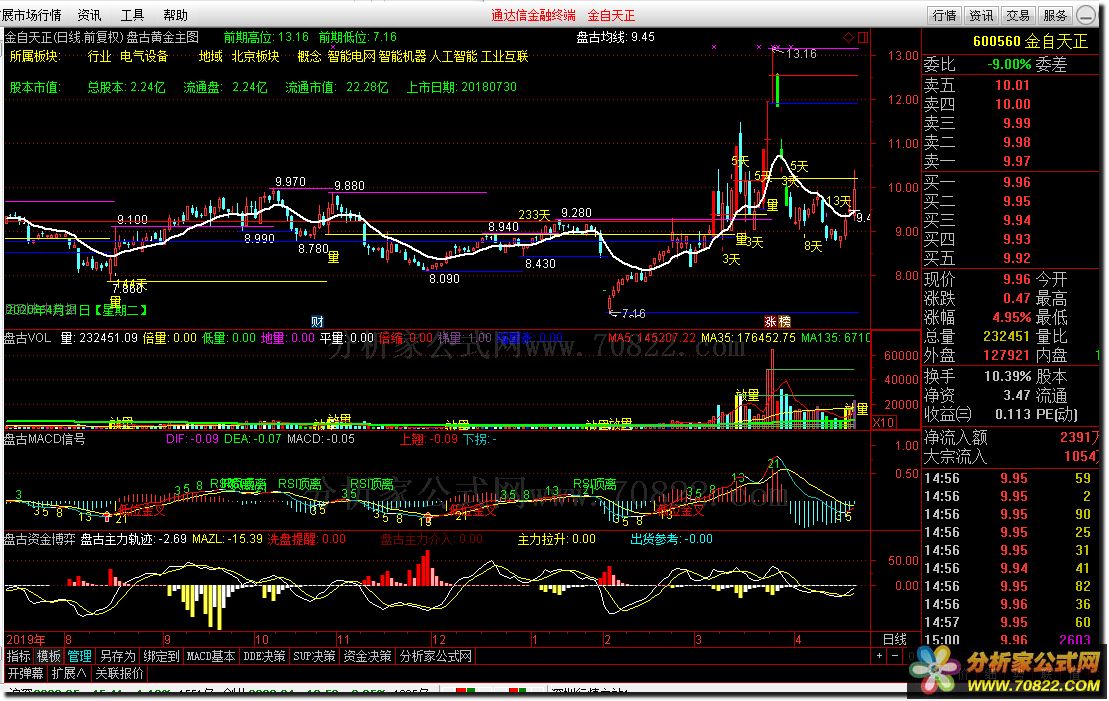The image size is (1109, 701).
Task: Zoom out with the minus button beside 日线
Action: pyautogui.click(x=894, y=656)
